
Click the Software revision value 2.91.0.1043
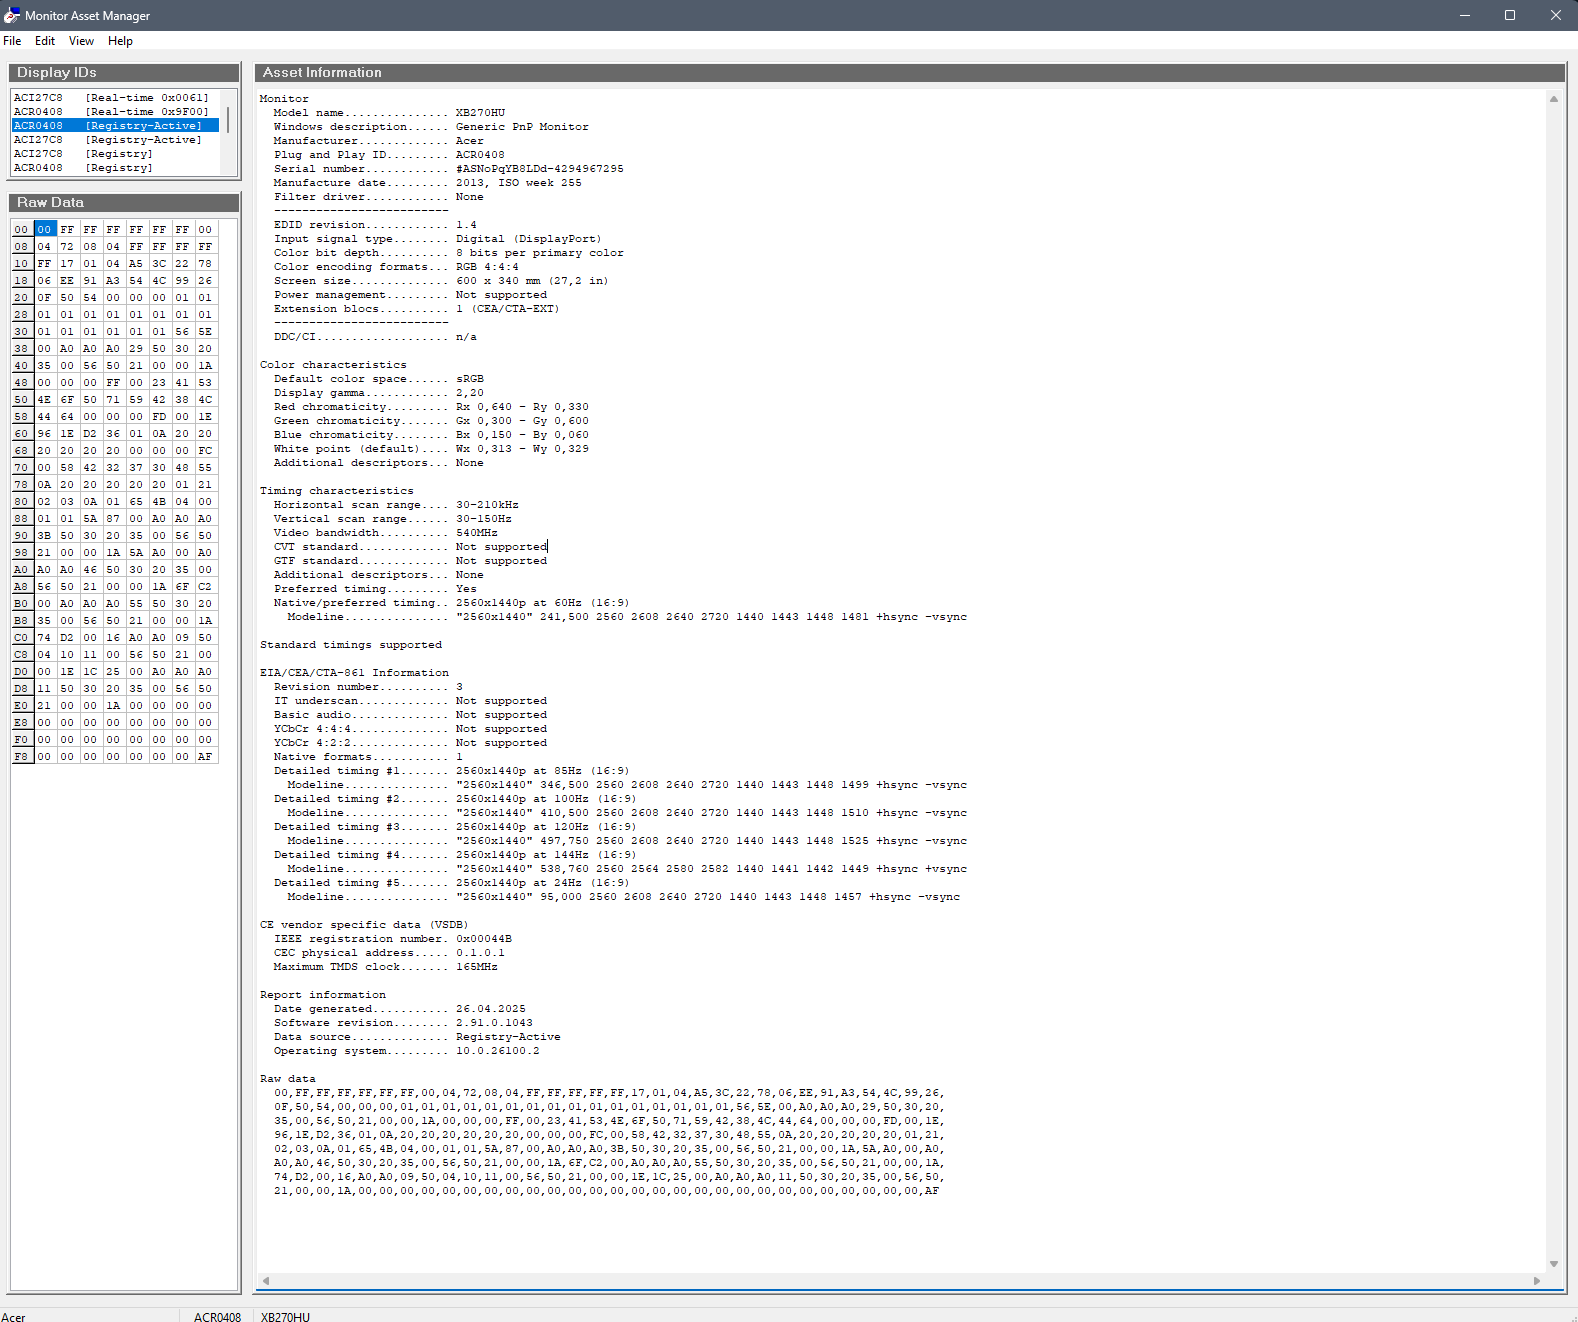tap(494, 1023)
